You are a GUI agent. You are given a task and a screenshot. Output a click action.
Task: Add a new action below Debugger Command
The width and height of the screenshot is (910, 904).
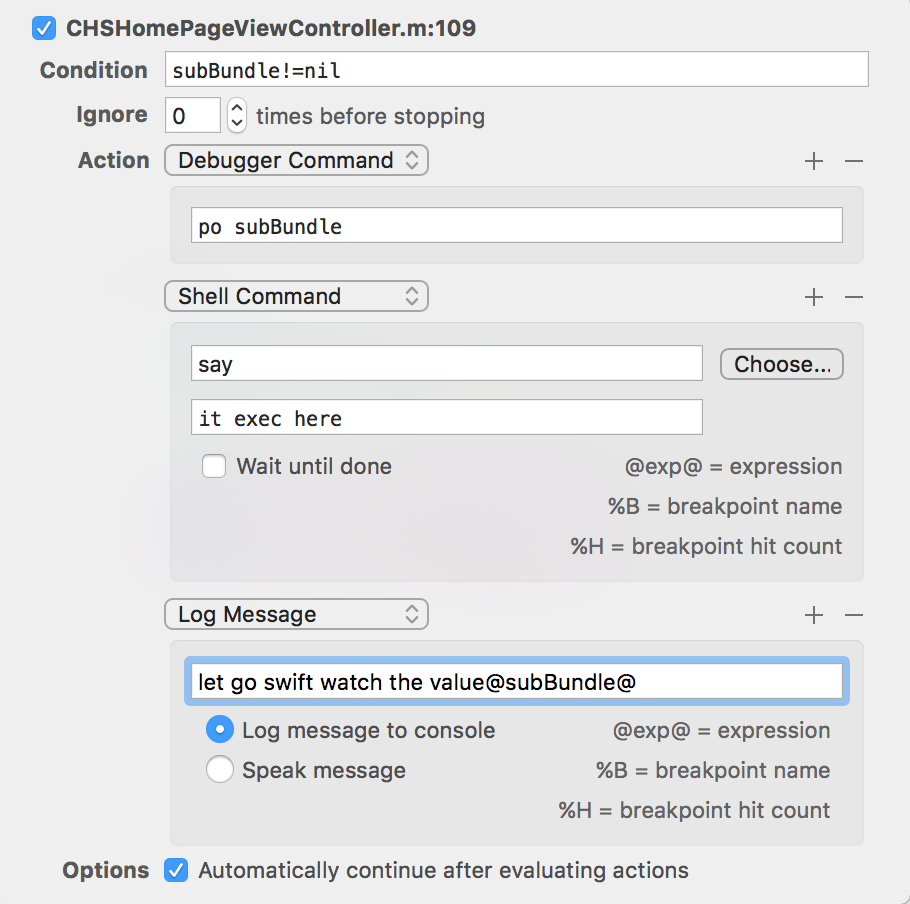[814, 160]
